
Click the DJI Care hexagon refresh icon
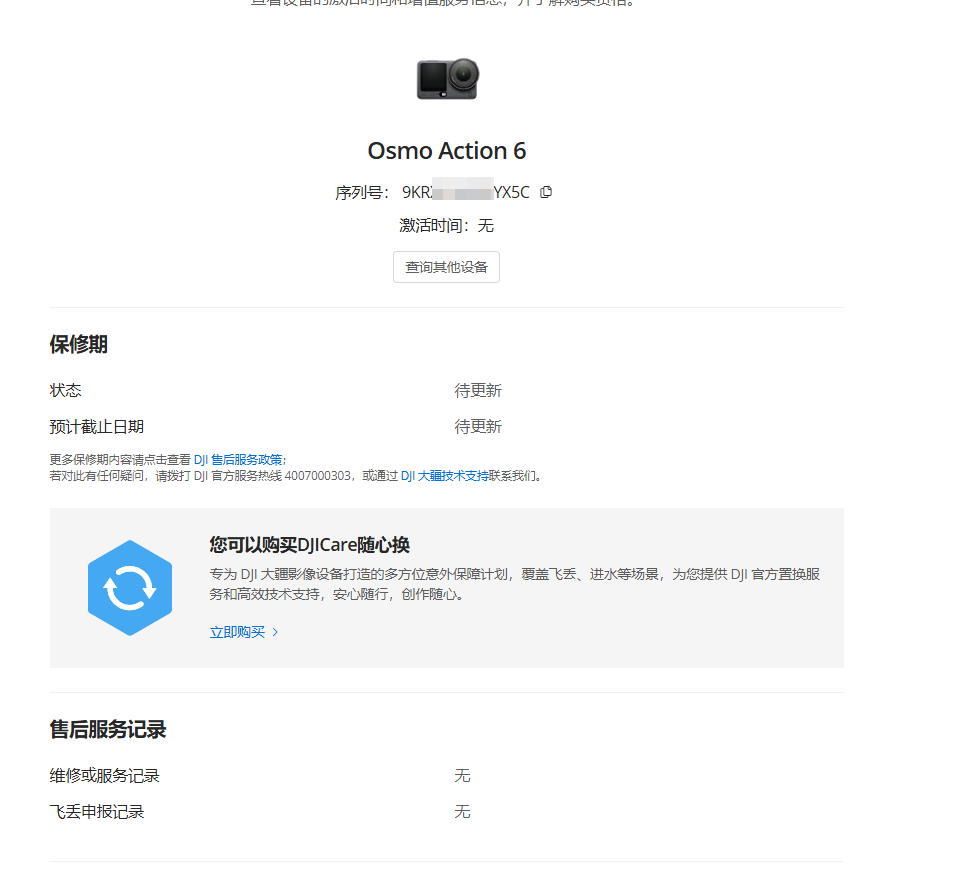[x=130, y=588]
